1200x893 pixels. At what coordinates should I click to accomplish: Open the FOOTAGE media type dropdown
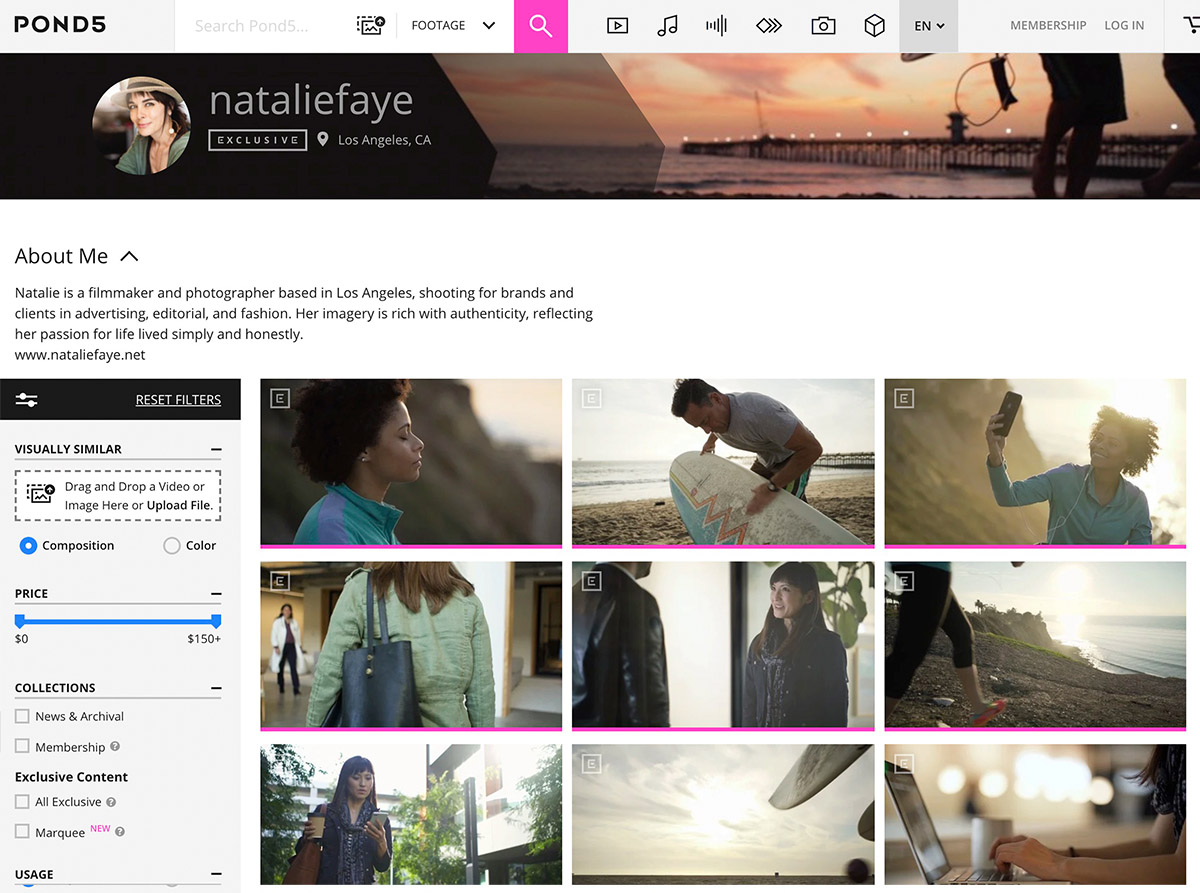[x=453, y=26]
